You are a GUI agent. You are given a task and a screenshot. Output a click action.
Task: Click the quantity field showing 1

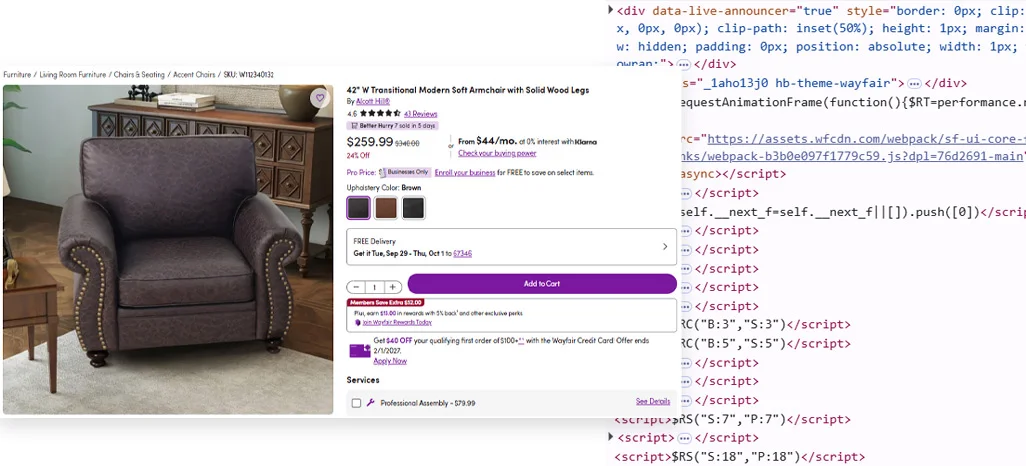[374, 287]
